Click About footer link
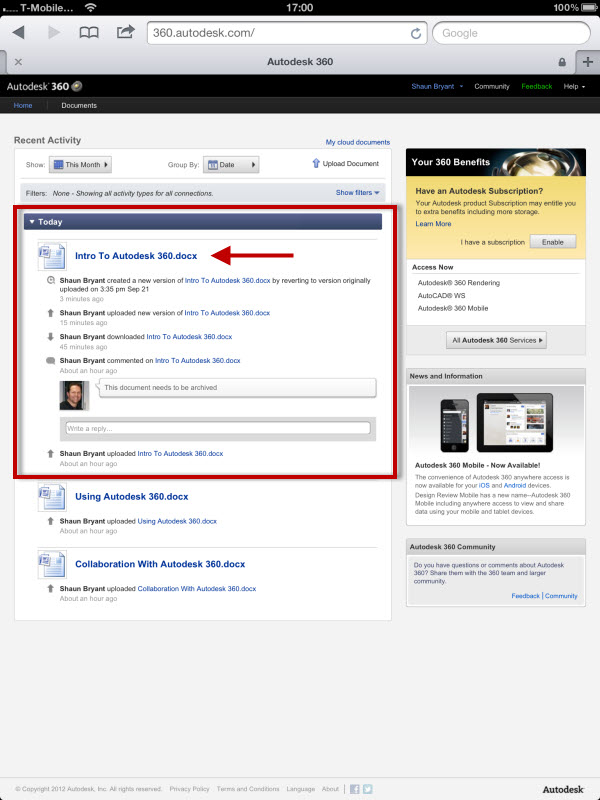Image resolution: width=600 pixels, height=800 pixels. 330,789
